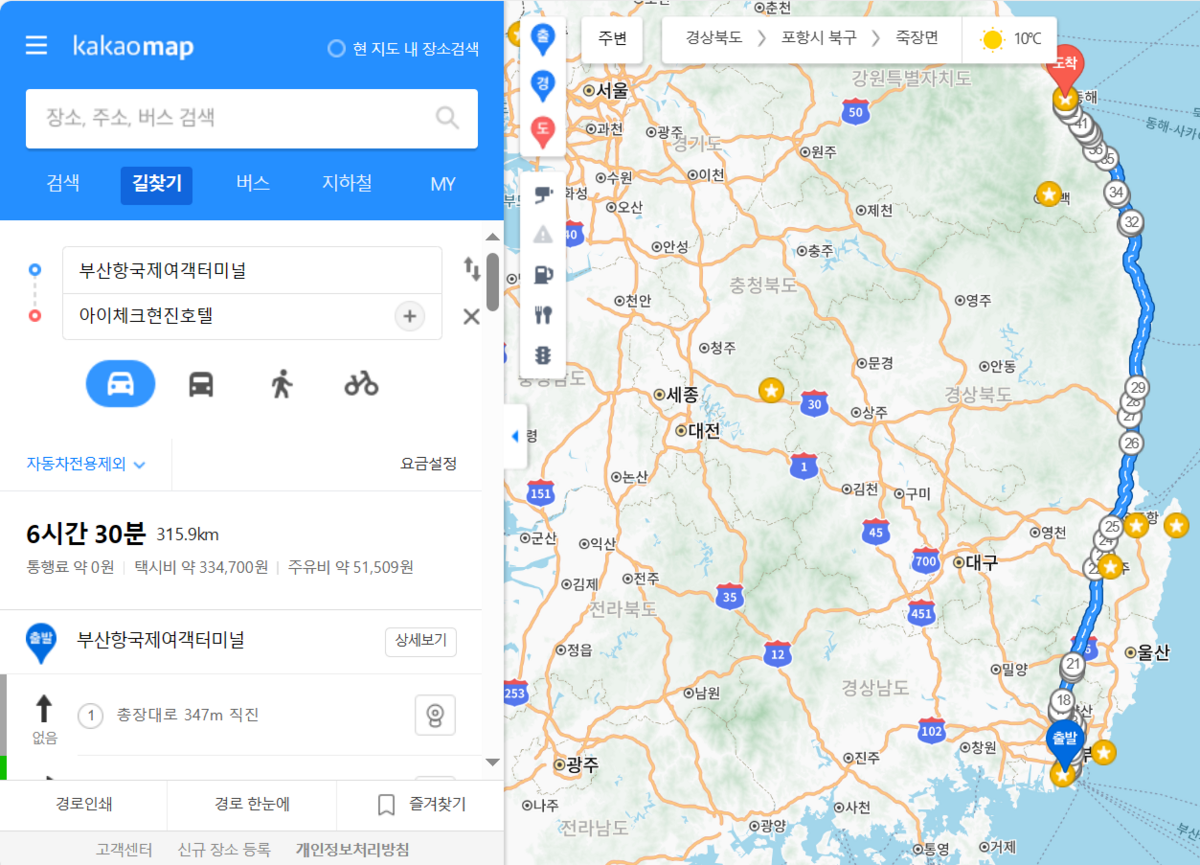Enable '현 지도 내 장소검색' radio option
The height and width of the screenshot is (865, 1200).
point(337,49)
